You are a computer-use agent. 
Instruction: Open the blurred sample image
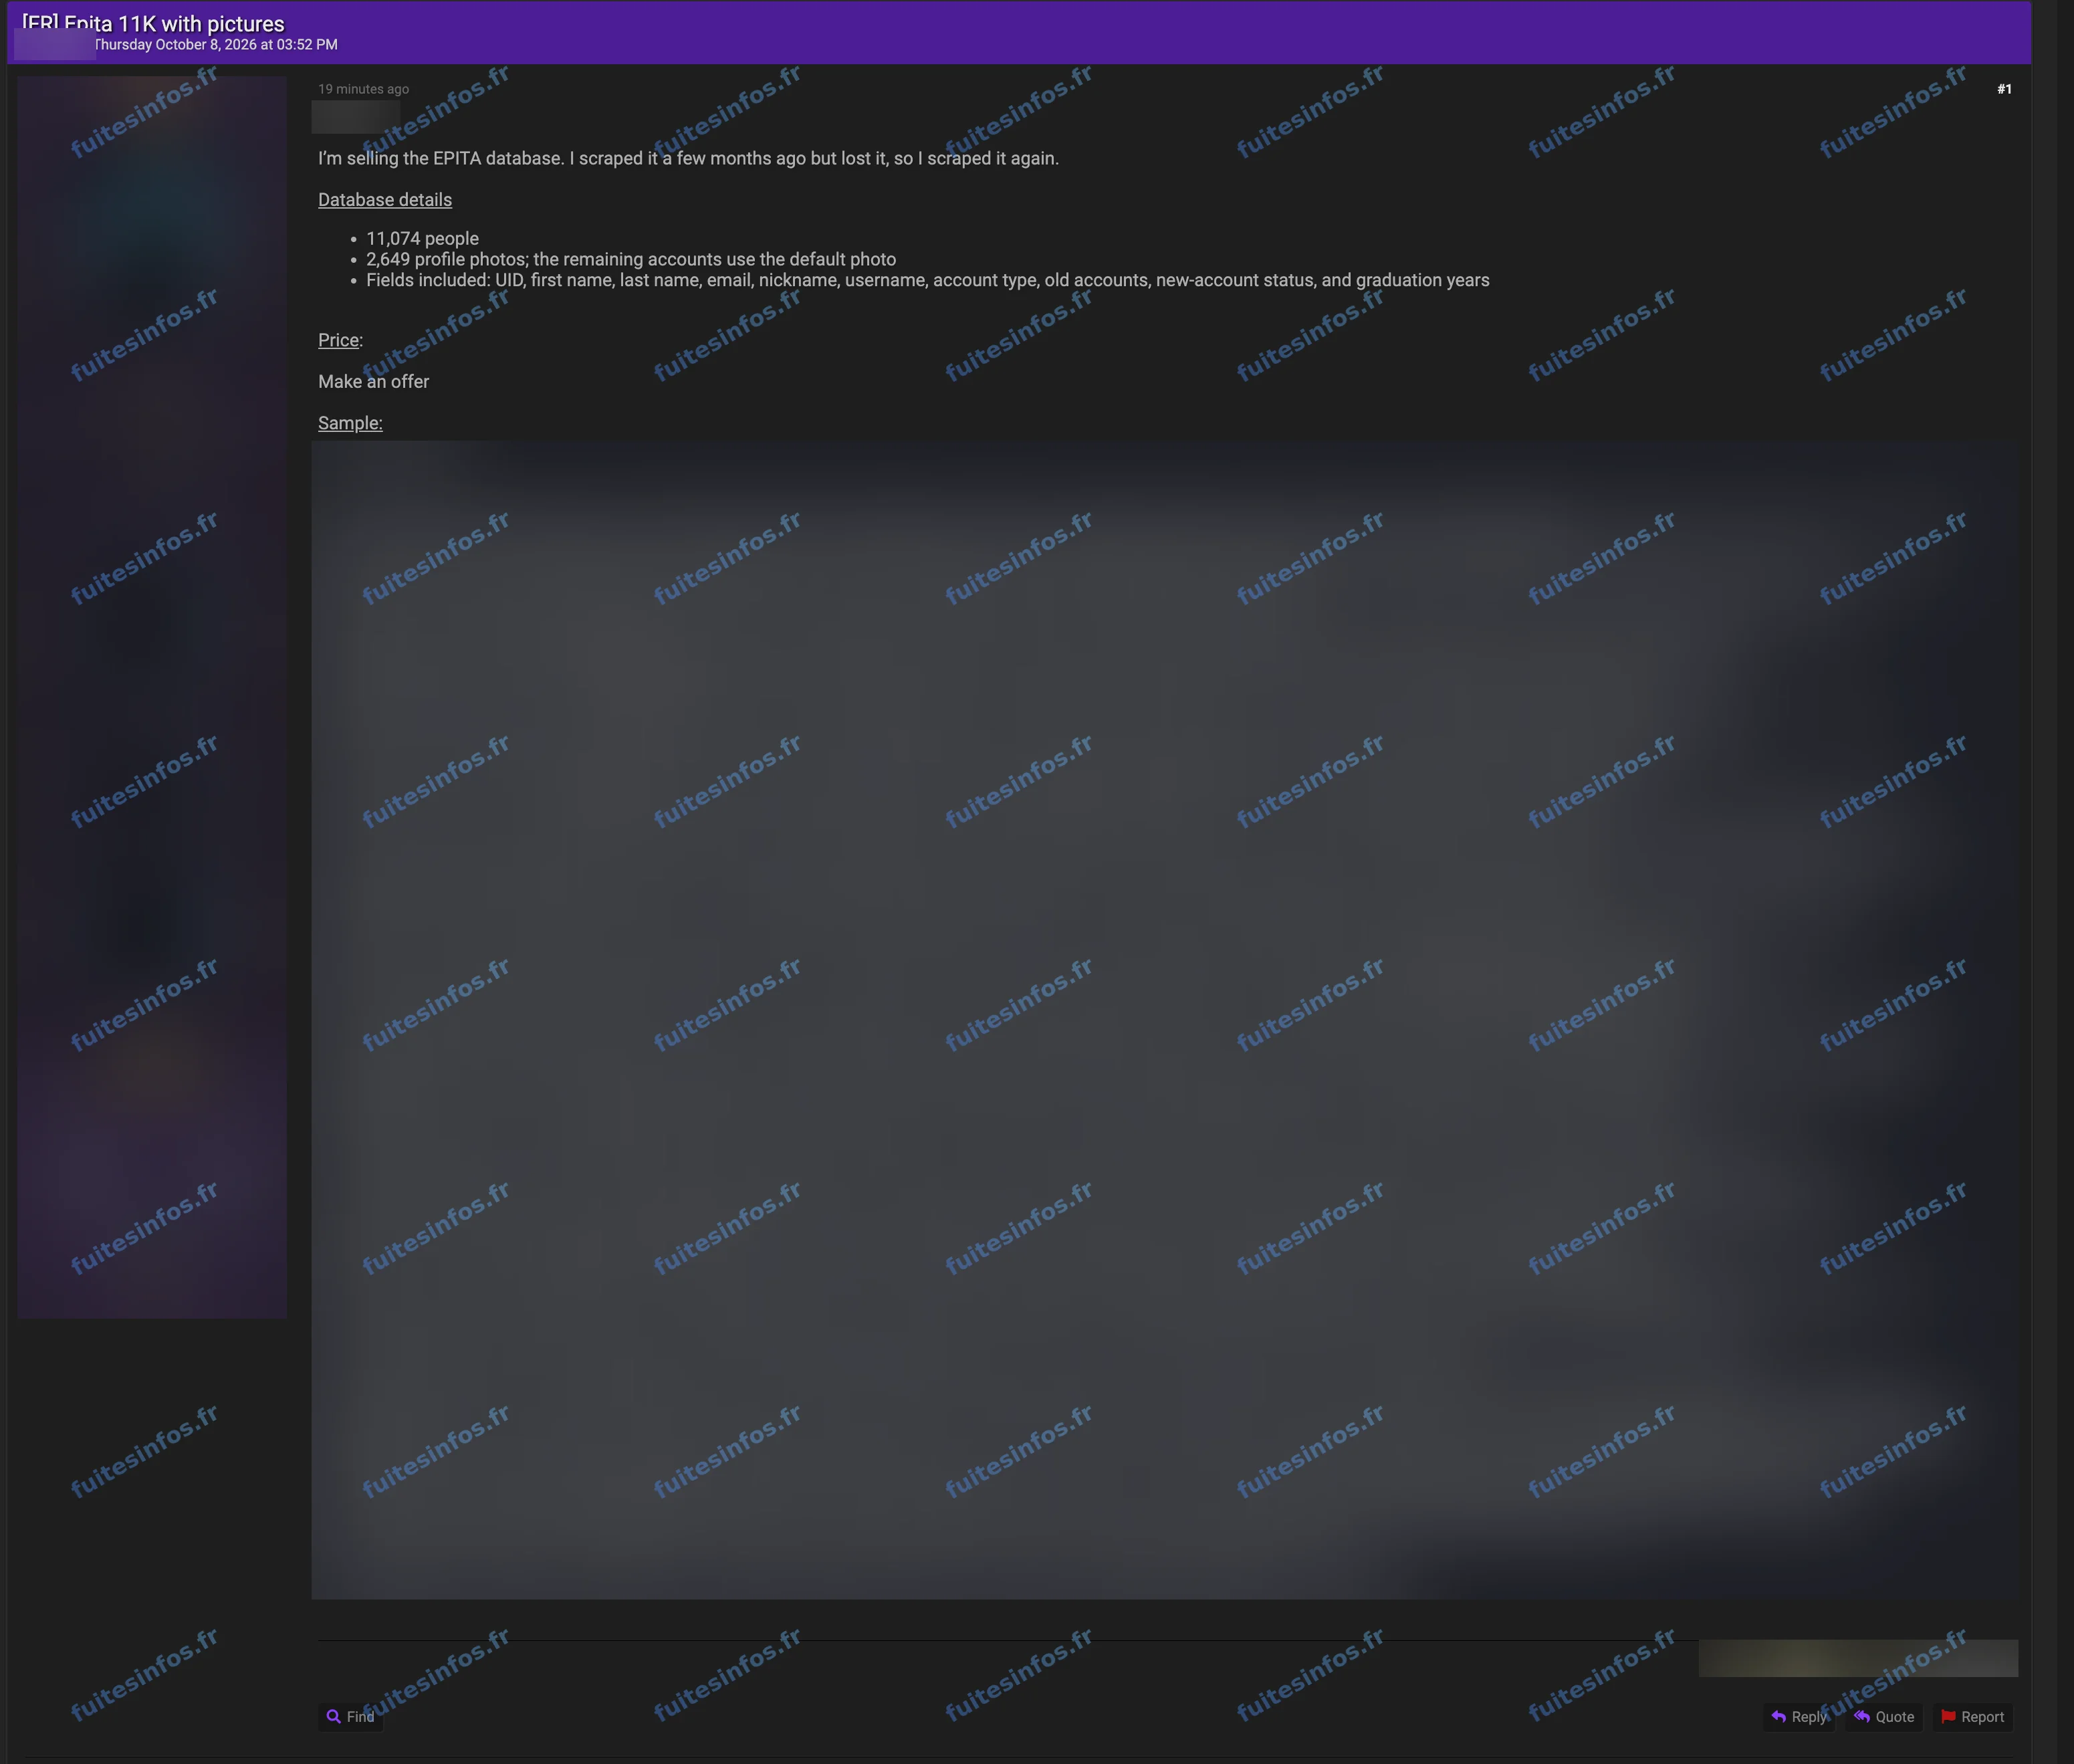tap(1164, 1020)
